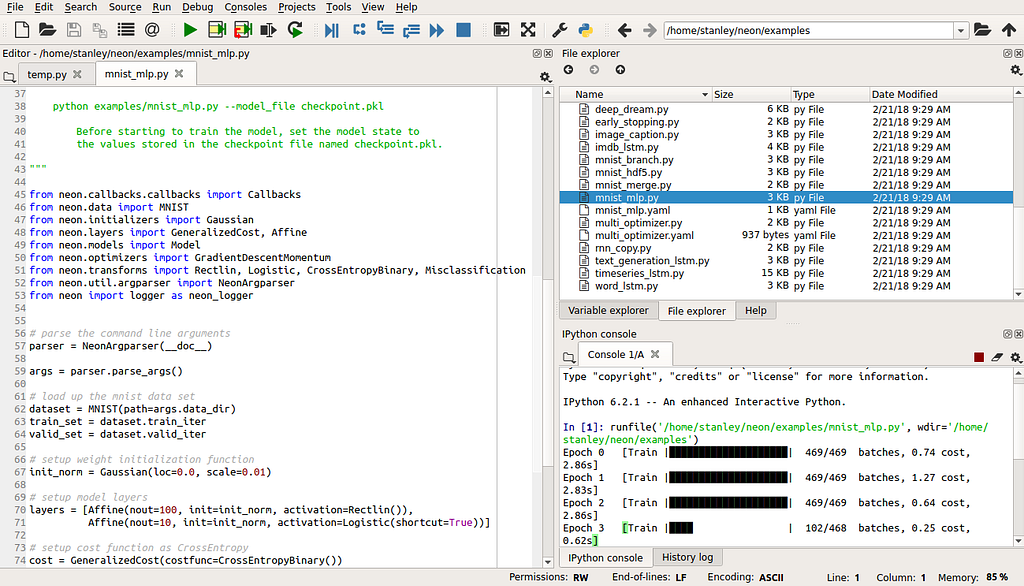Go to parent directory in toolbar
Viewport: 1024px width, 586px height.
(1008, 30)
